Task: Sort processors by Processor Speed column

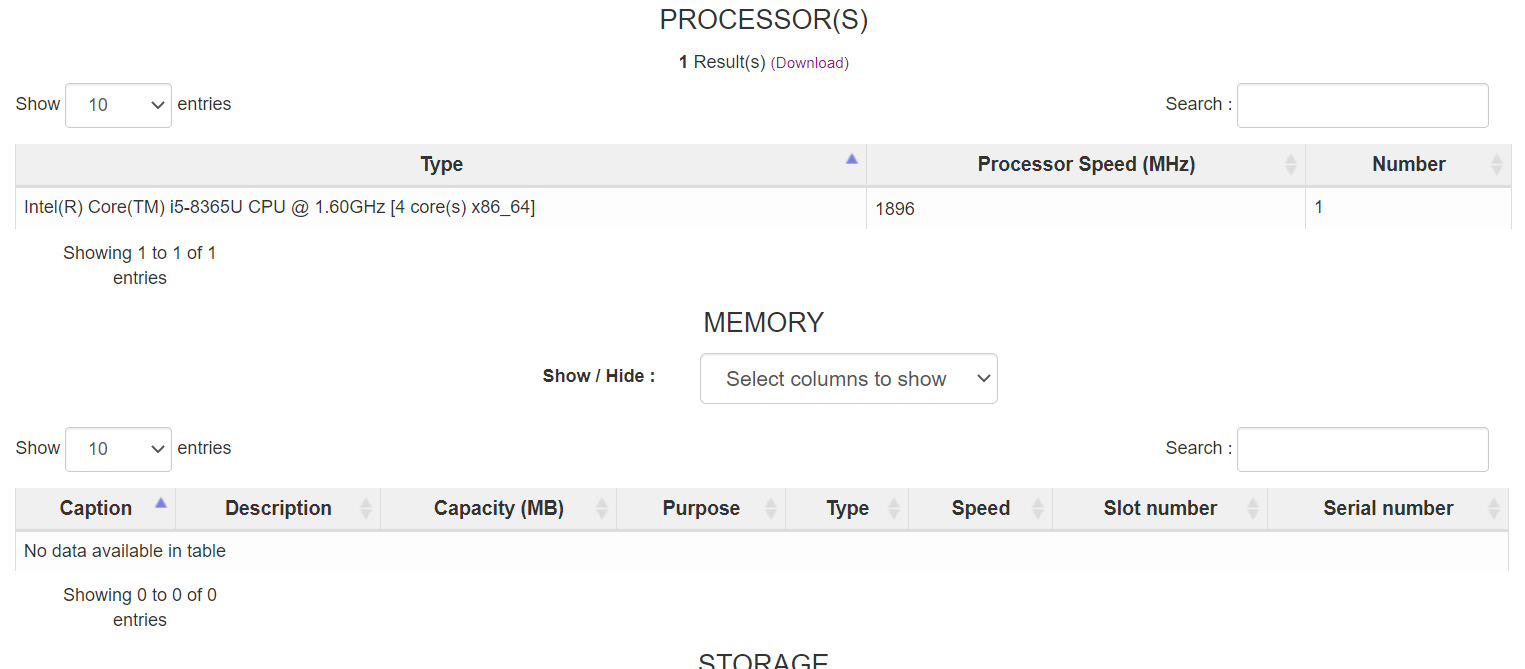Action: coord(1085,164)
